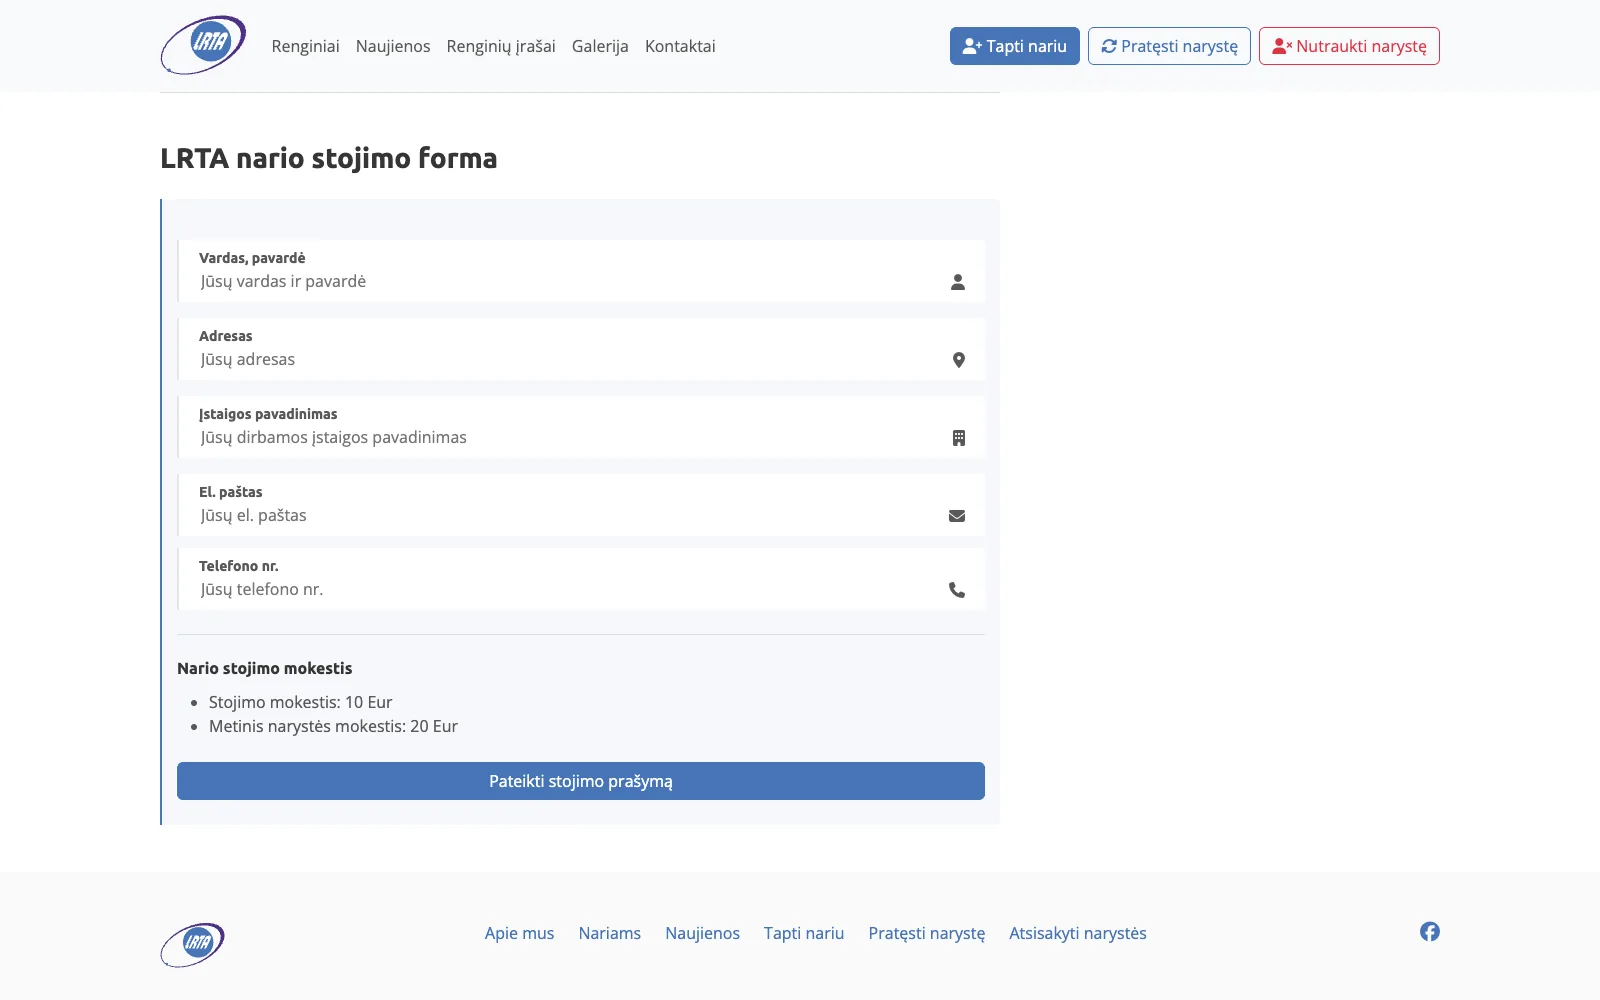Open the Galerija page

(x=600, y=46)
